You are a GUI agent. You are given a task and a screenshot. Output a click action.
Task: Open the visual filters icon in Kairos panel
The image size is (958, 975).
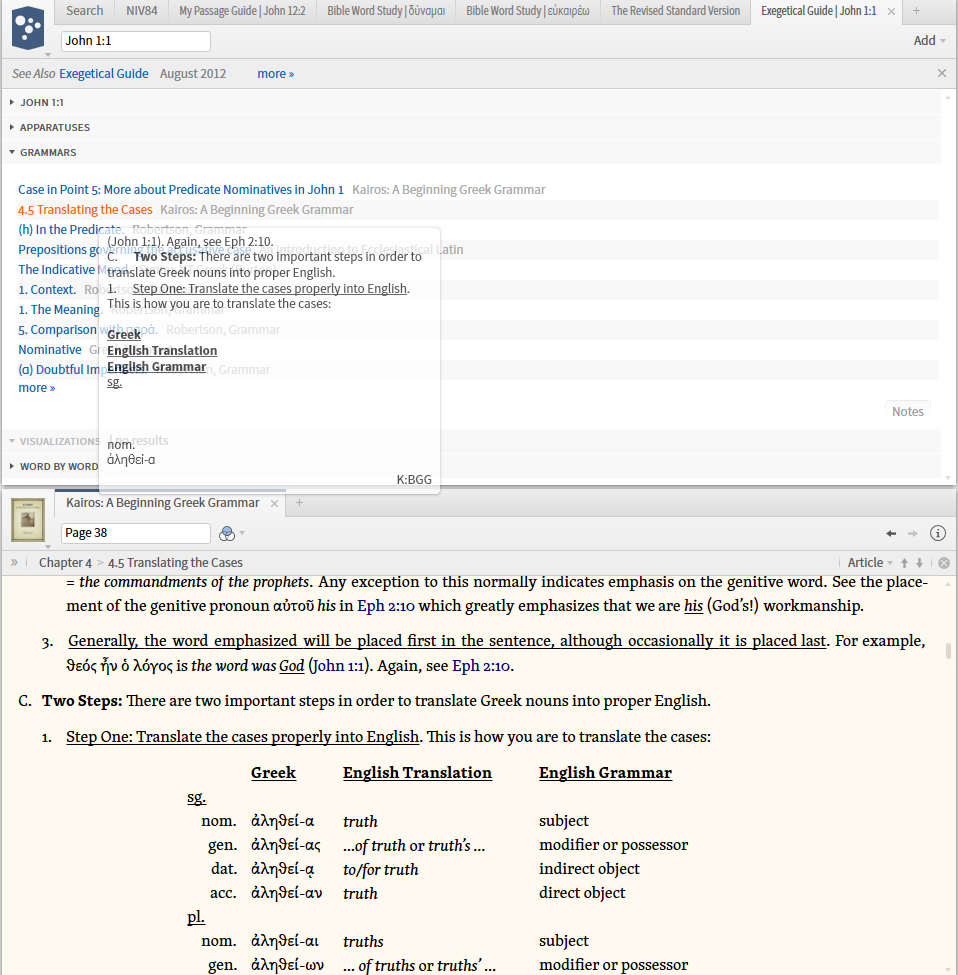(x=227, y=534)
